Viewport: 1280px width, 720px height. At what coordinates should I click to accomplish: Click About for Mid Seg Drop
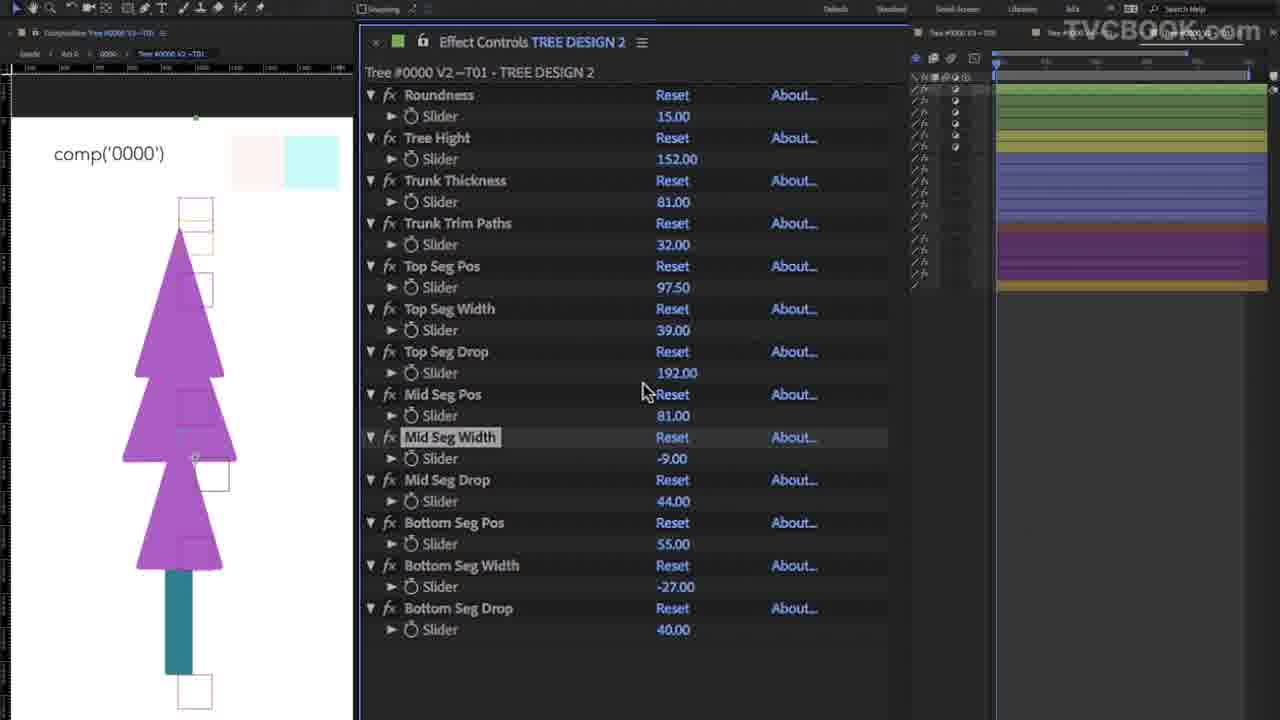(x=793, y=480)
